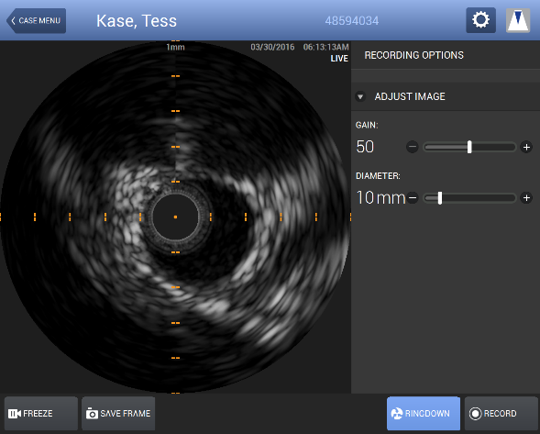Collapse the Adjust Image section arrow
Viewport: 540px width, 434px height.
360,97
